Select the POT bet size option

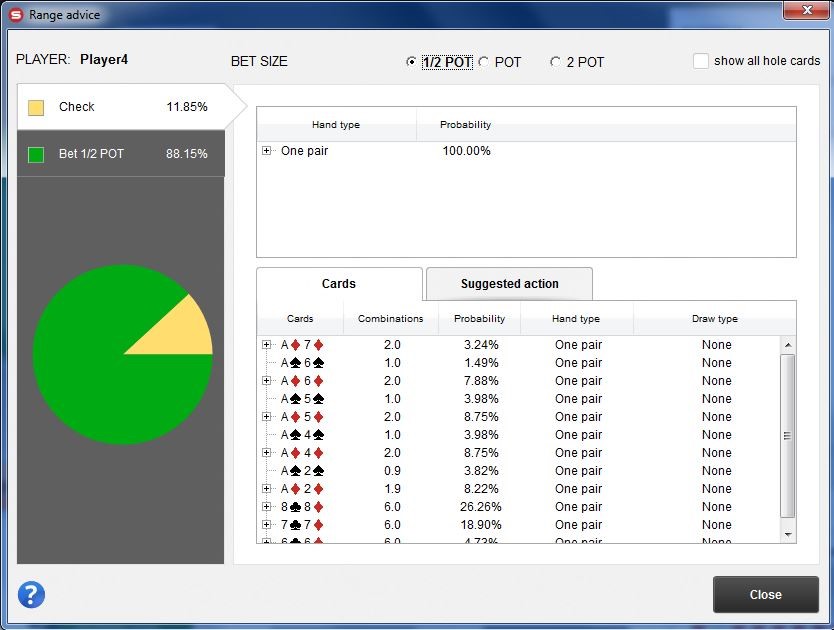click(484, 62)
